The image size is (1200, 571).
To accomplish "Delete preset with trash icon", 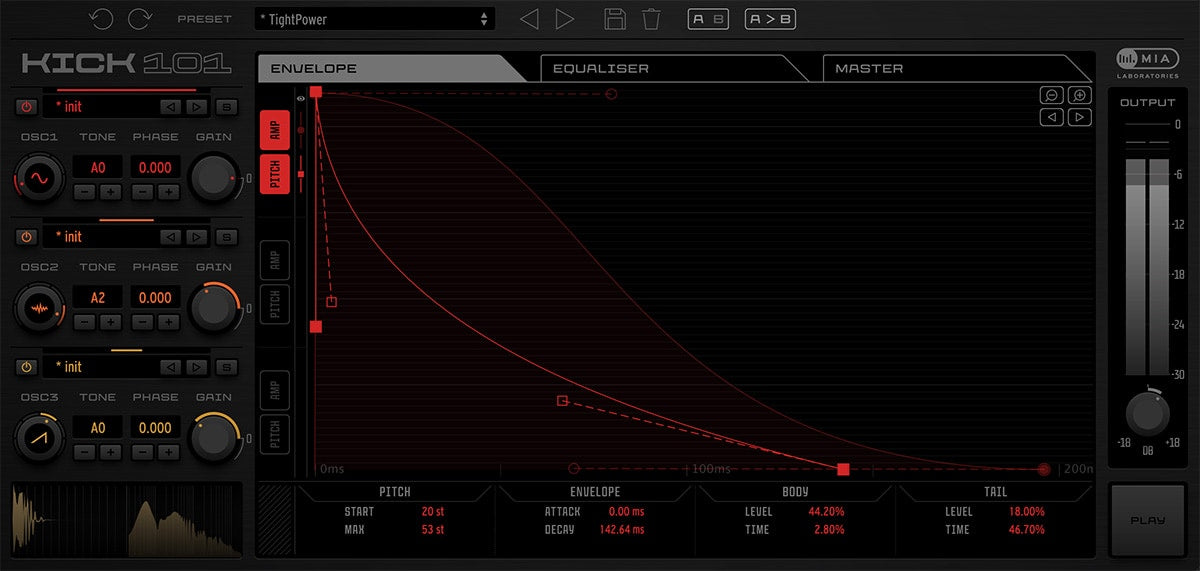I will (x=651, y=19).
